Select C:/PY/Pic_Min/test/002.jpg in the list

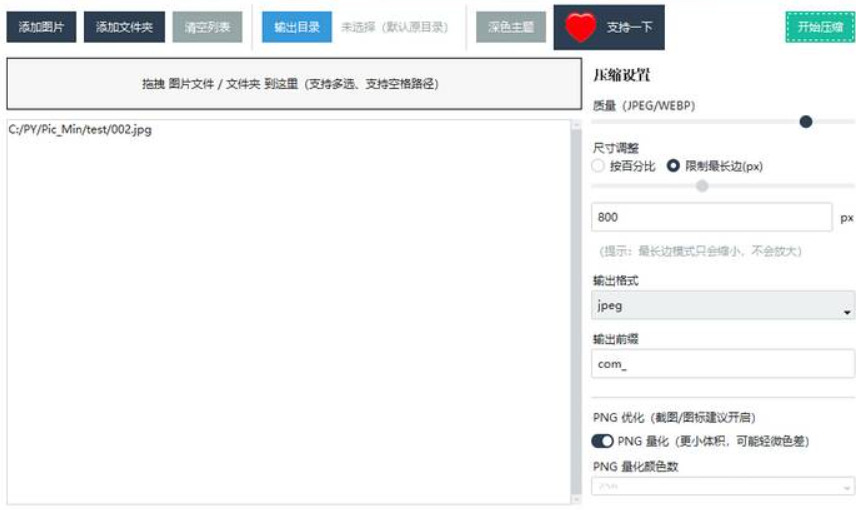click(80, 129)
